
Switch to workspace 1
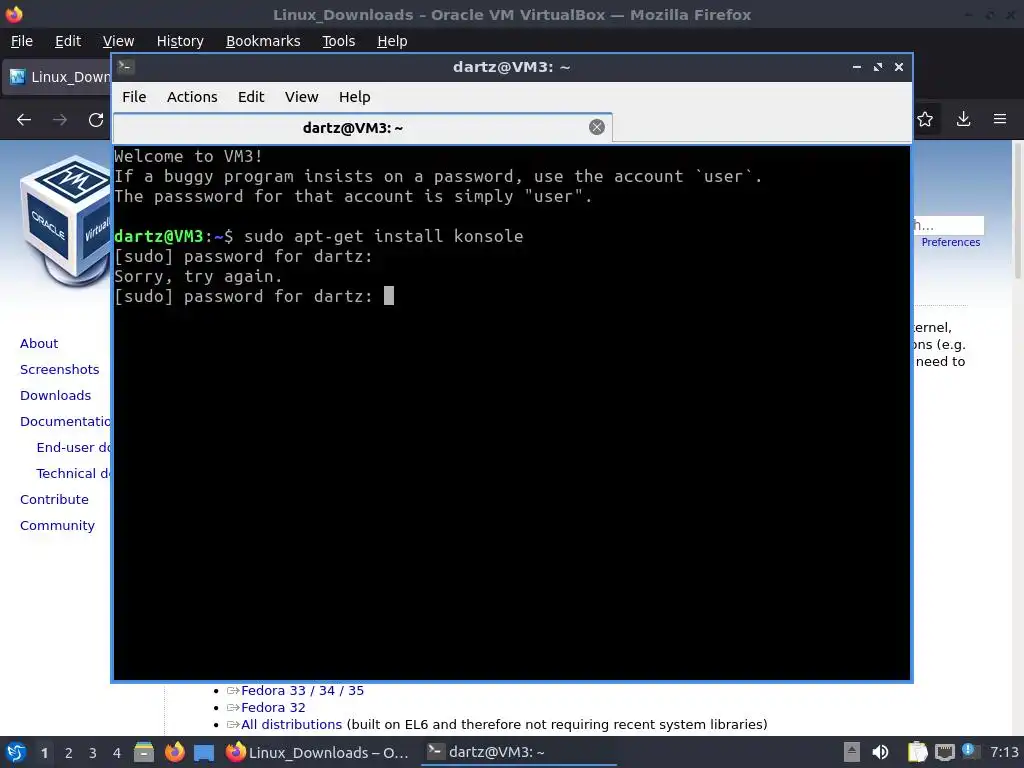(x=44, y=753)
